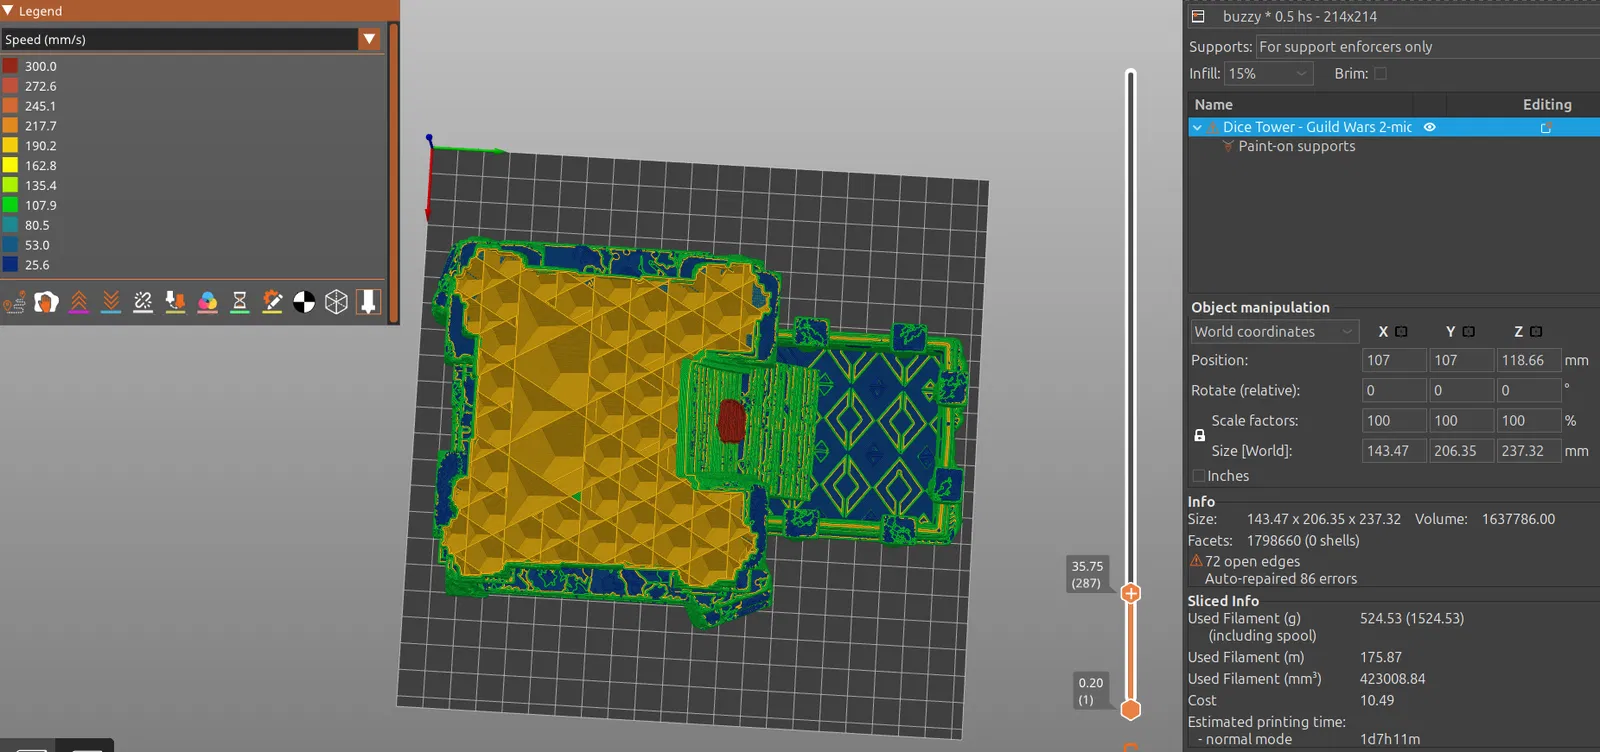Toggle Custom G-codes gear-pencil icon

tap(272, 302)
